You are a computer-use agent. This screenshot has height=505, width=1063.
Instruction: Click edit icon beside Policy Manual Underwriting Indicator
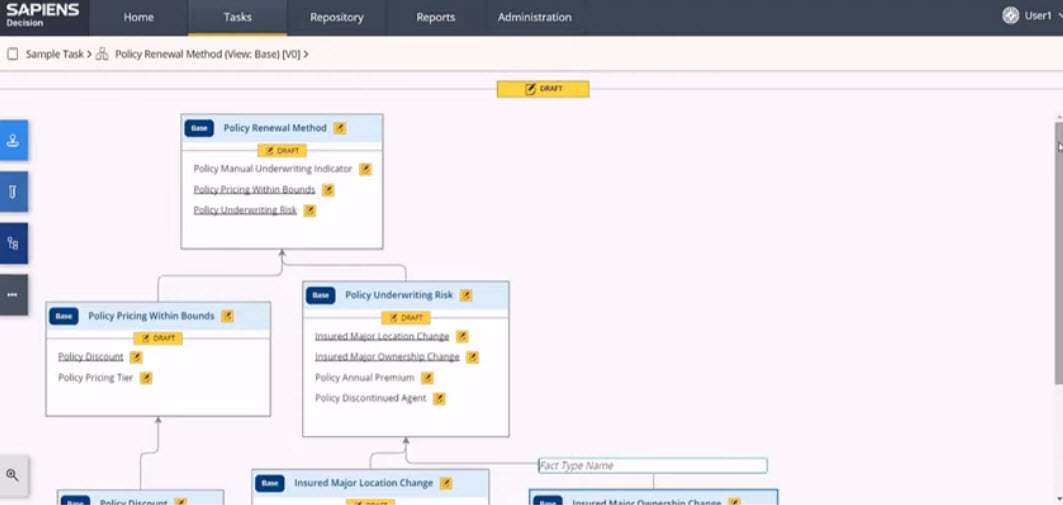click(x=365, y=169)
